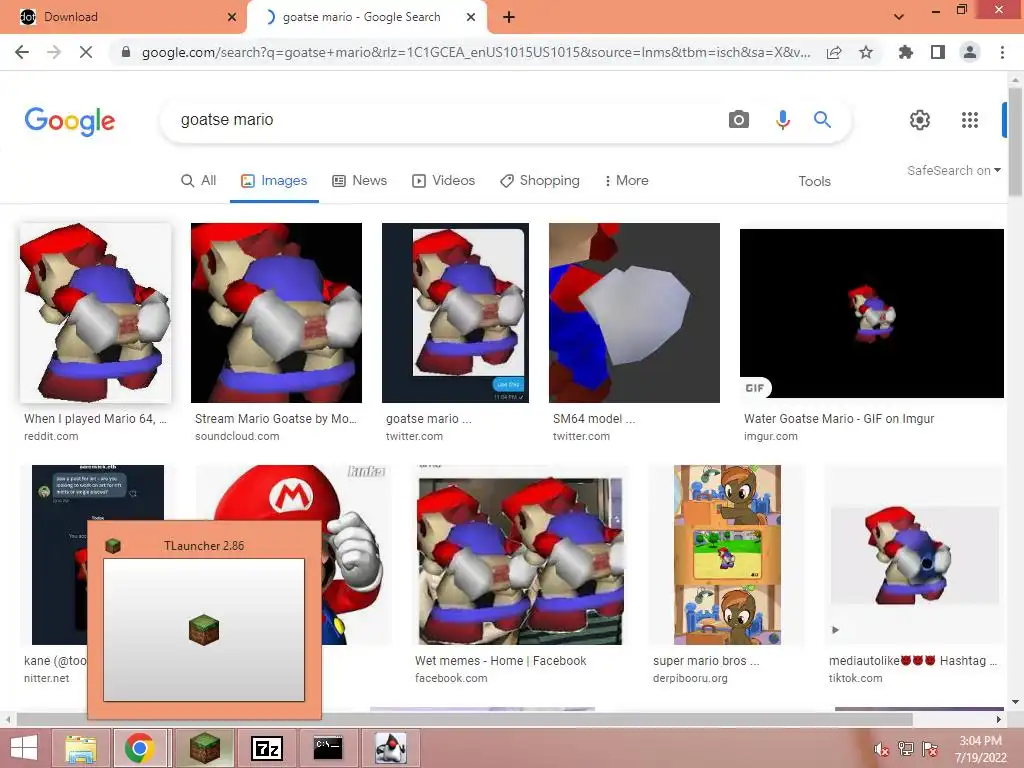Switch to the Download browser tab

(x=123, y=18)
